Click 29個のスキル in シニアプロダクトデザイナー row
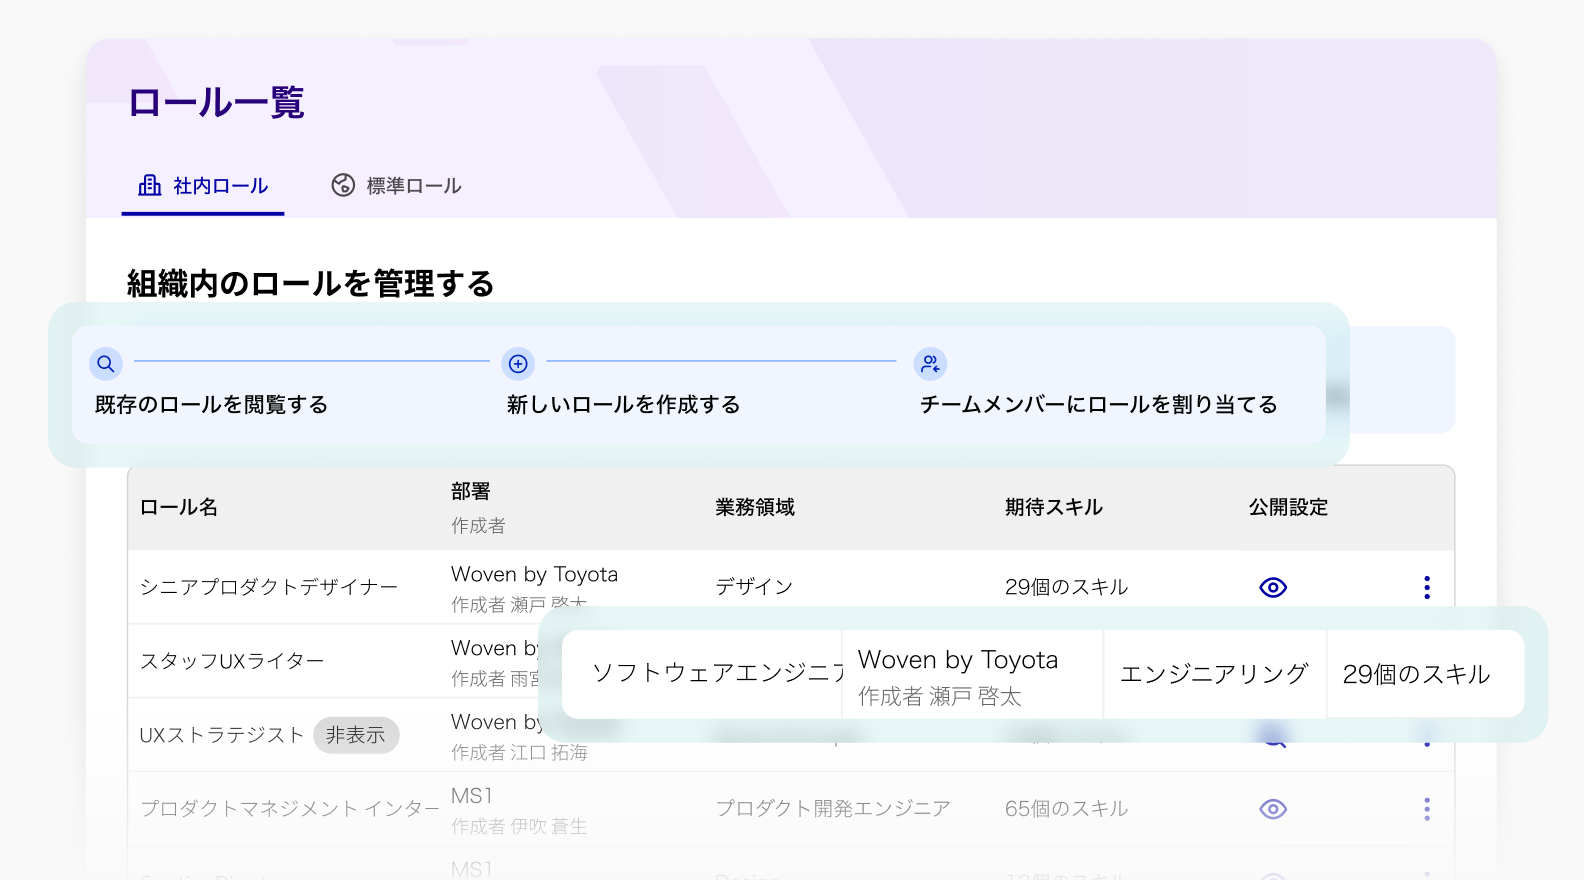Screen dimensions: 1584x880 coord(1066,587)
